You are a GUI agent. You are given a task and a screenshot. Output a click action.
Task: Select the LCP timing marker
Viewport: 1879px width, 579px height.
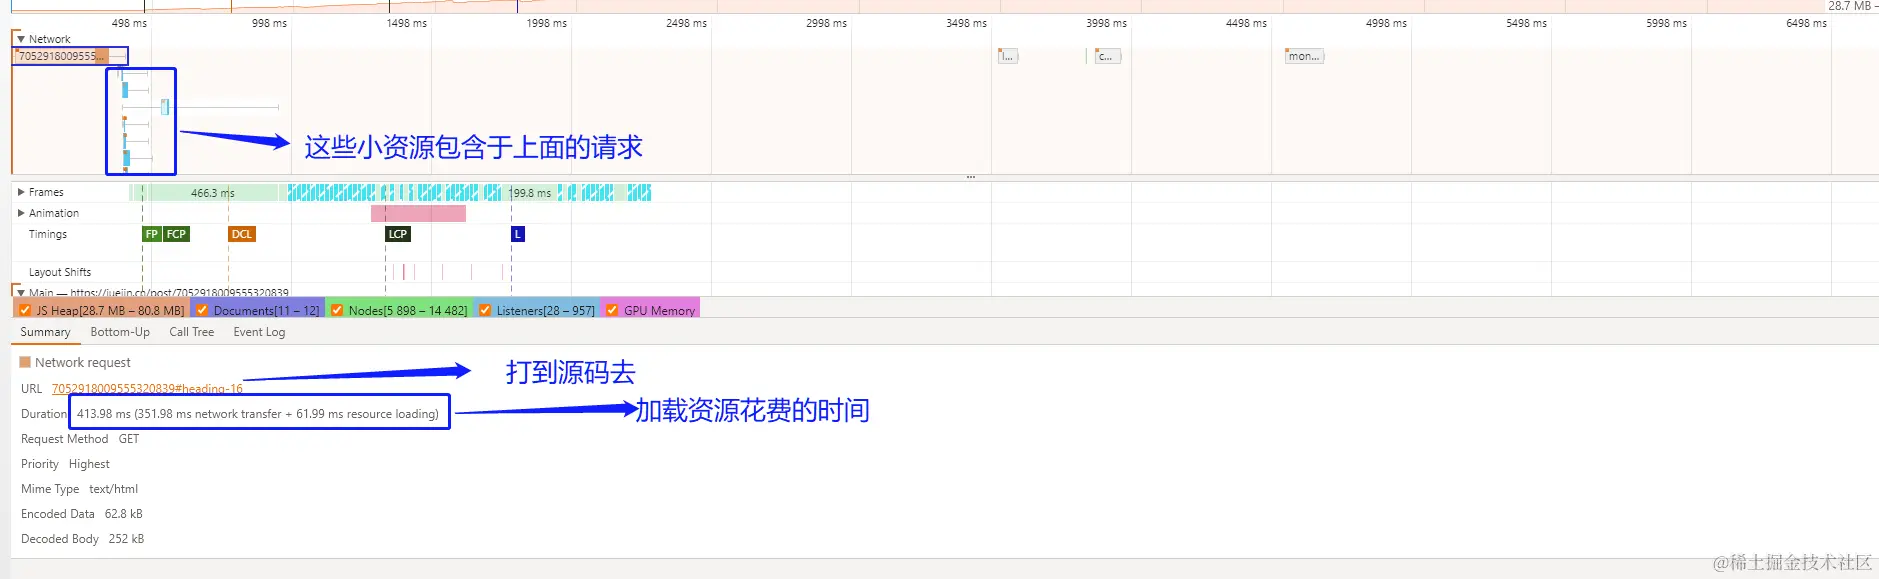click(x=398, y=234)
